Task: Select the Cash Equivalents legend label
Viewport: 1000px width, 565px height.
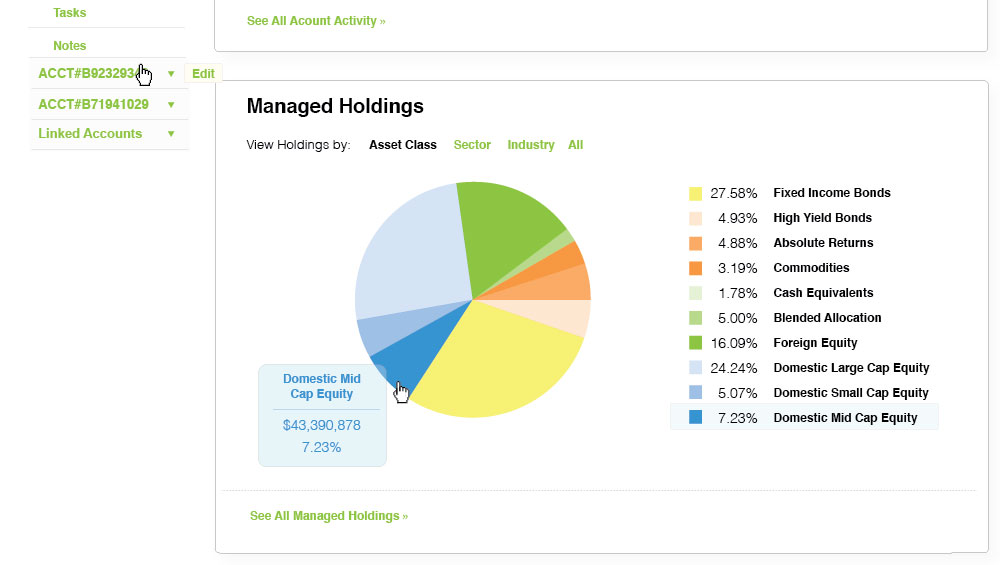Action: click(823, 293)
